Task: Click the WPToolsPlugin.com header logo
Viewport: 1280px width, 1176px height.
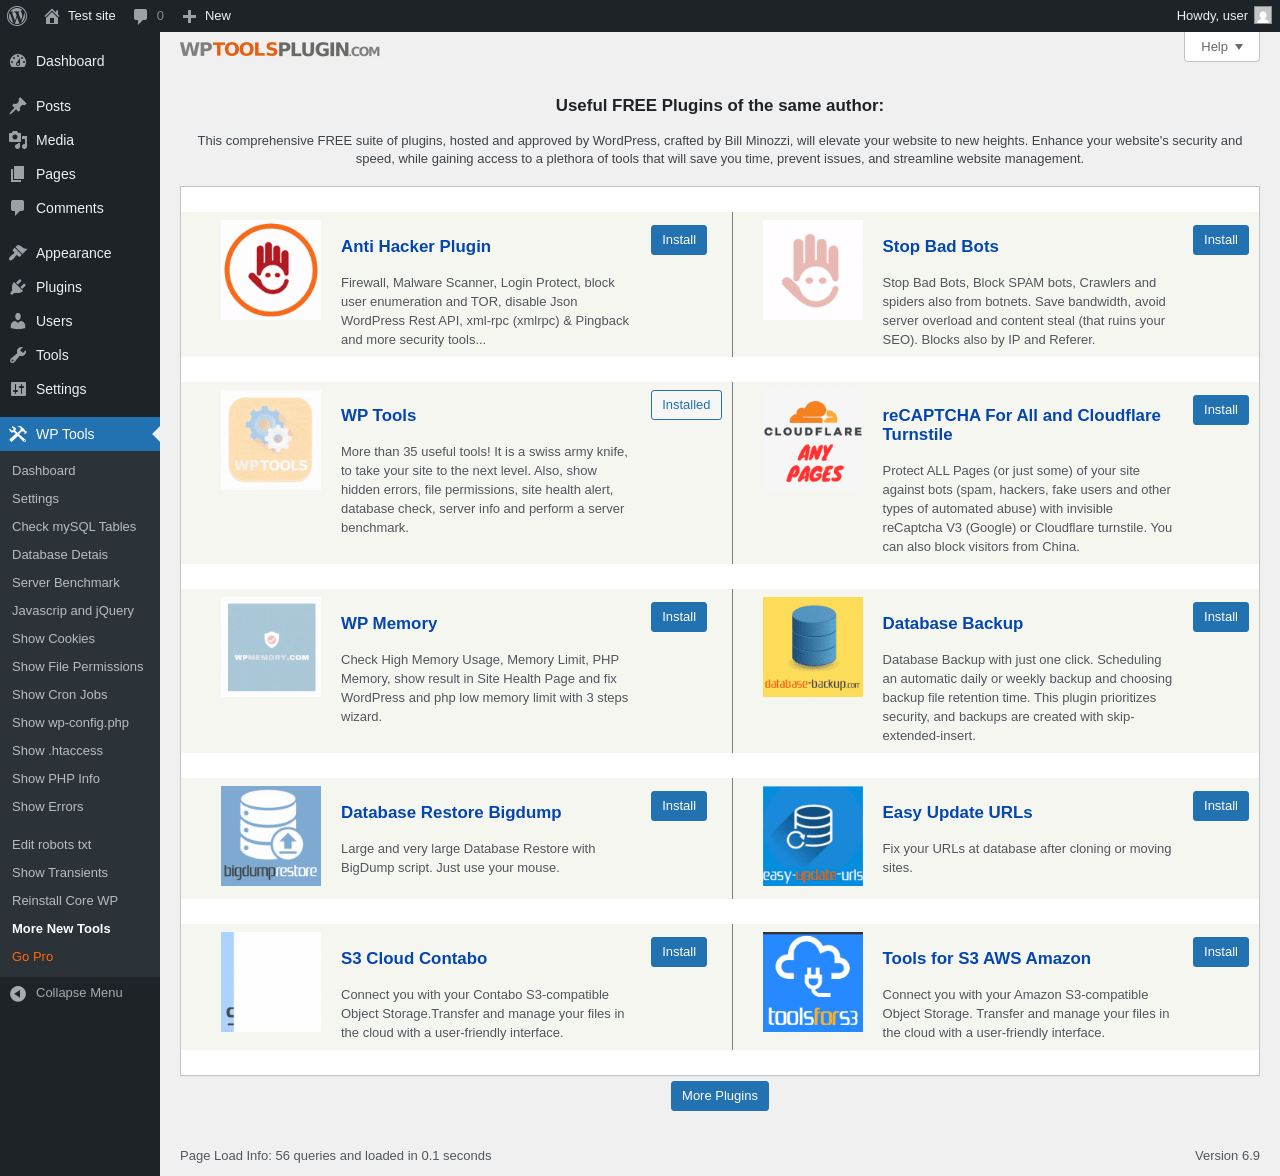Action: pyautogui.click(x=280, y=50)
